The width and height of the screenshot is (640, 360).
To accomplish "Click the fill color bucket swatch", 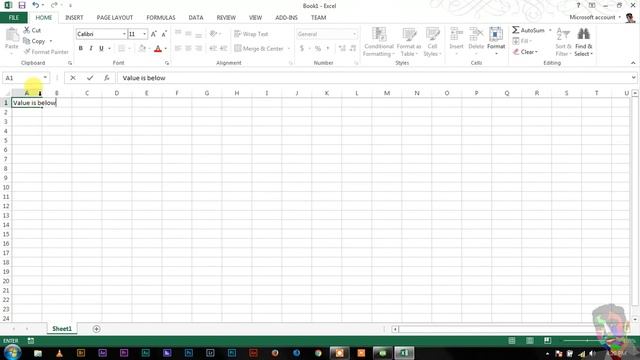I will tap(142, 49).
